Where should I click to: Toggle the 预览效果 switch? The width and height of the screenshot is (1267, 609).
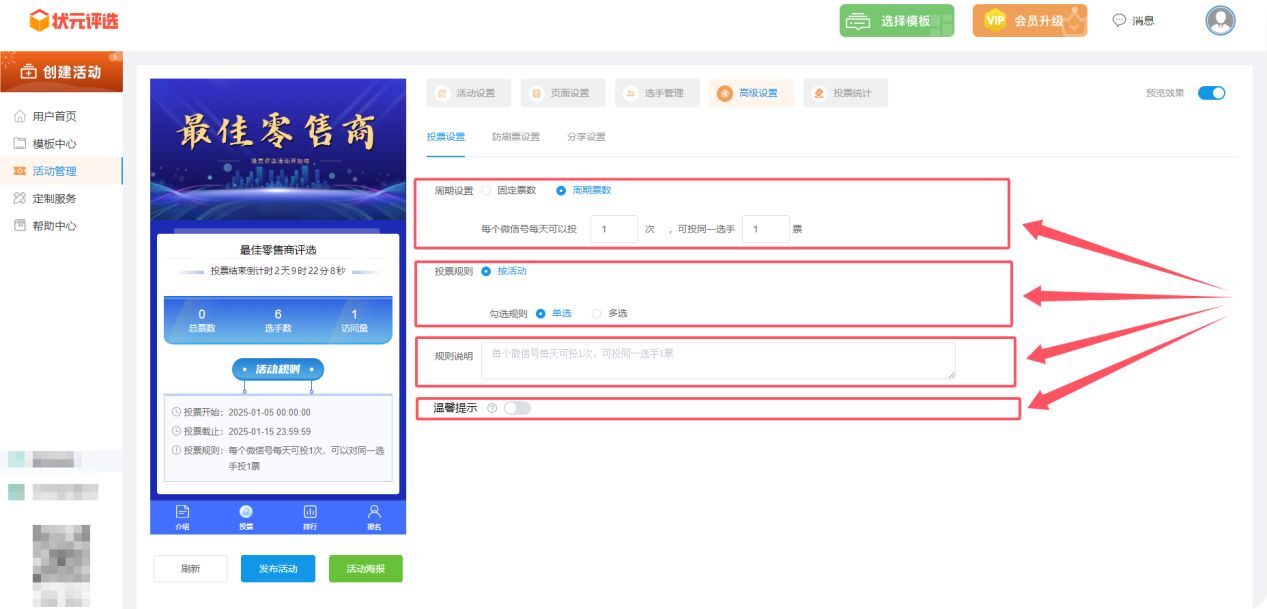pos(1211,93)
